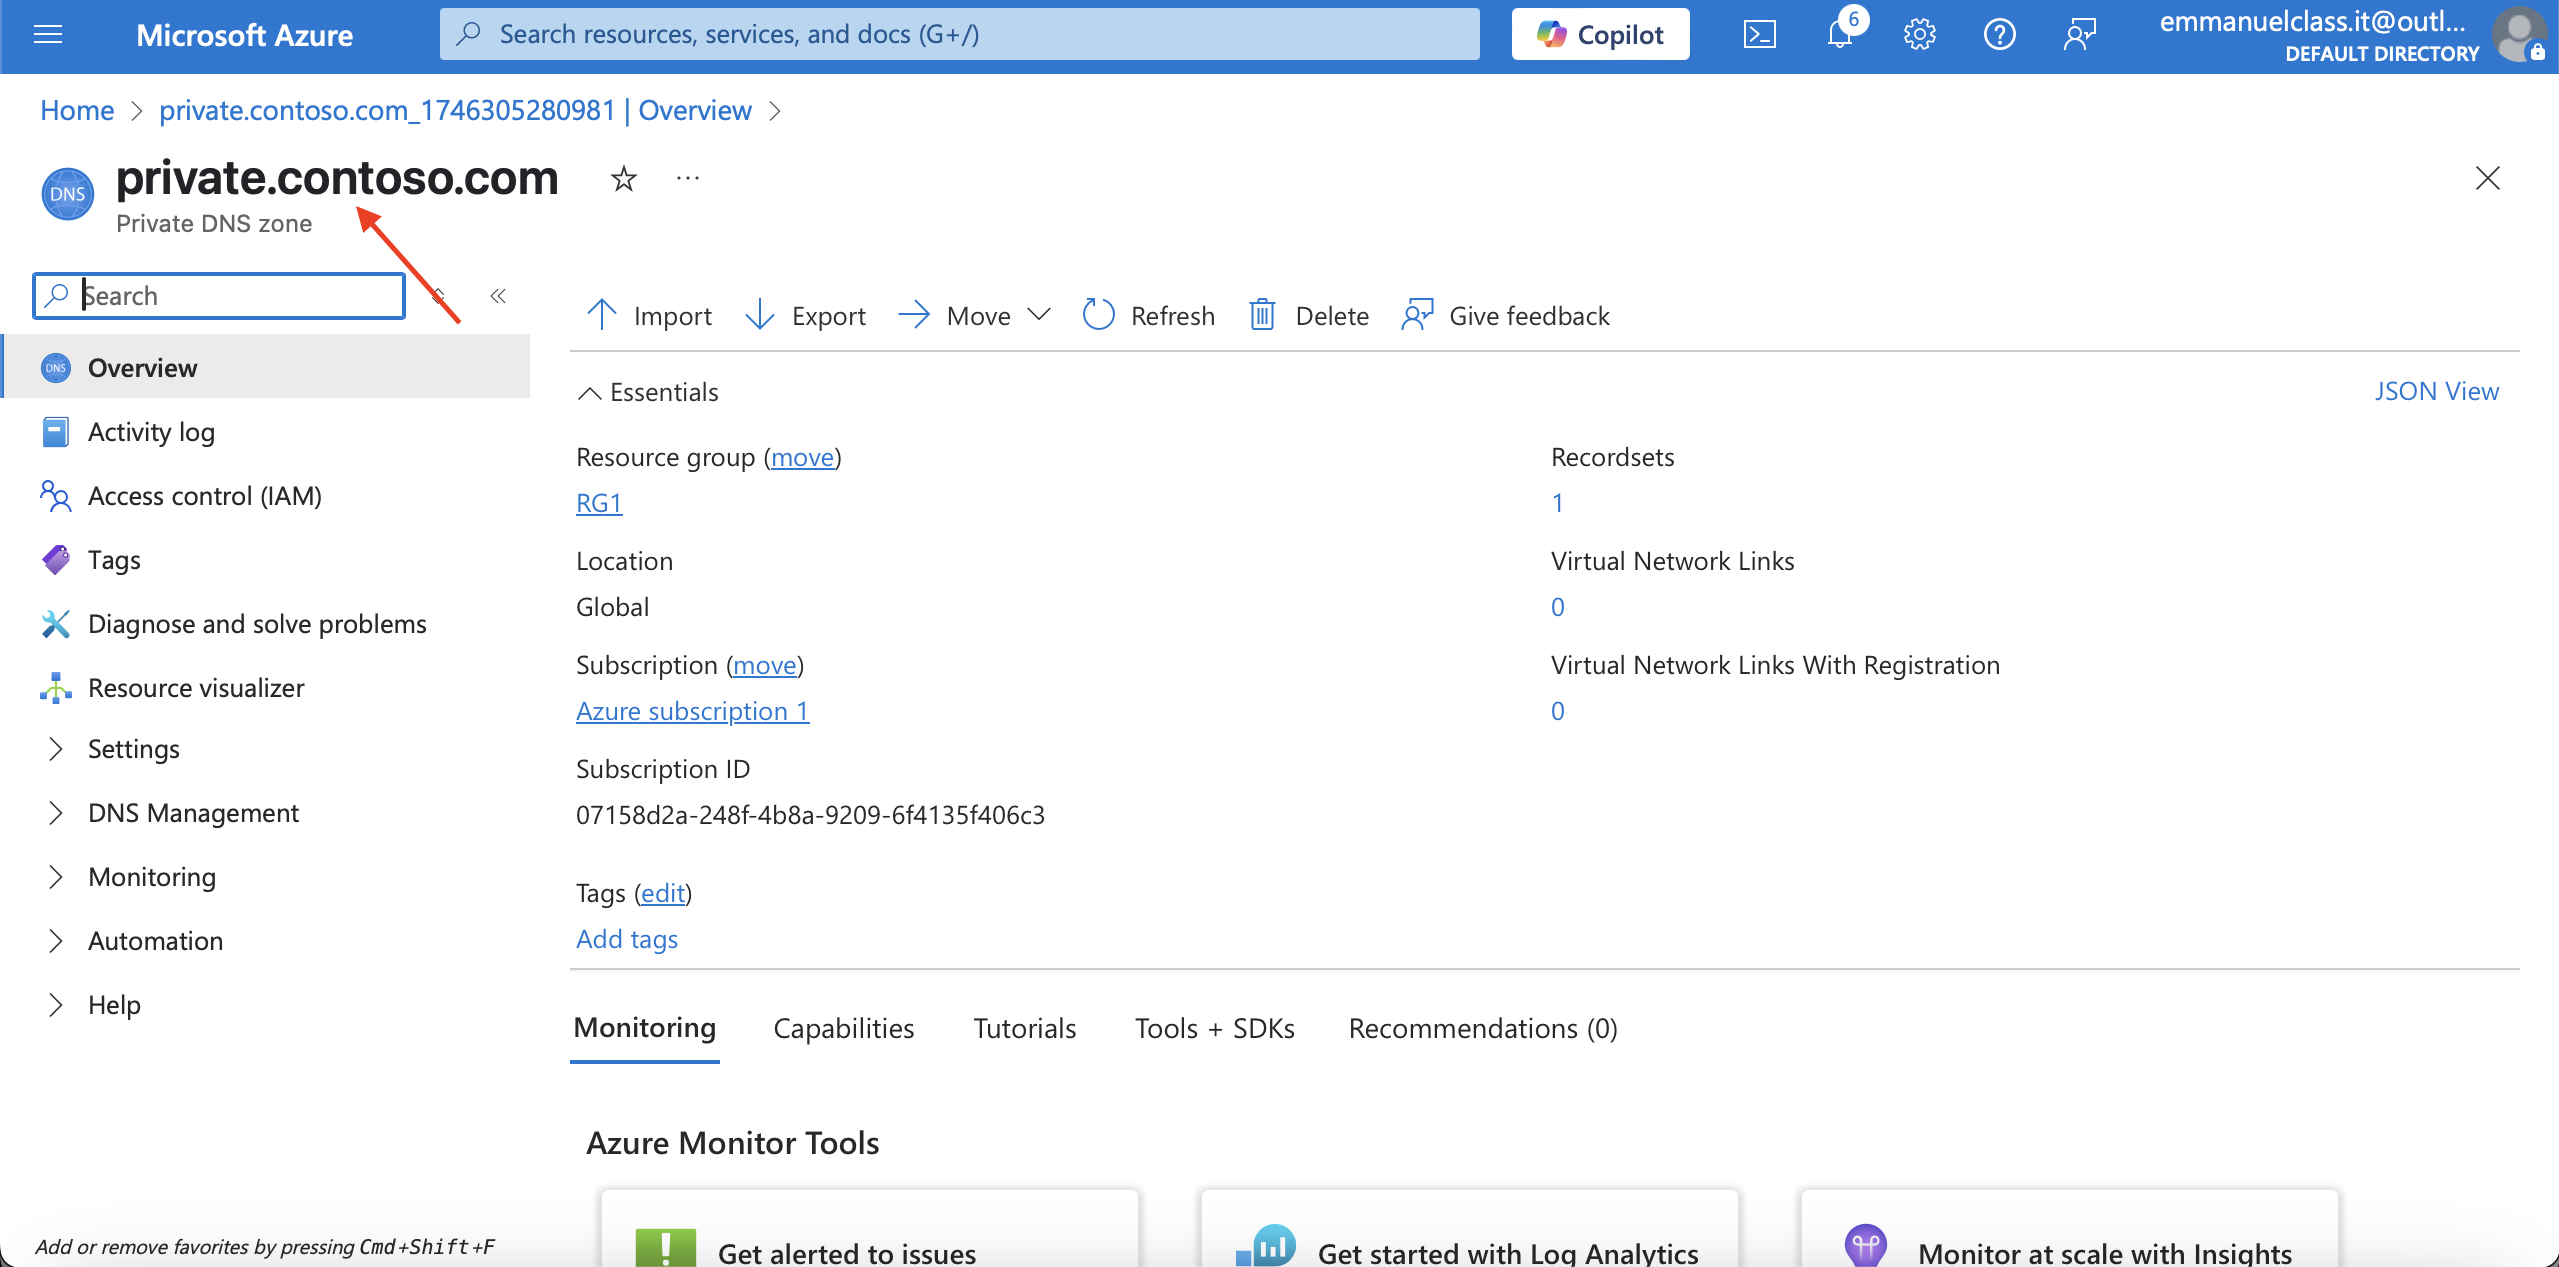2559x1267 pixels.
Task: Click the expand/collapse all sidebar groups icon
Action: pos(439,296)
